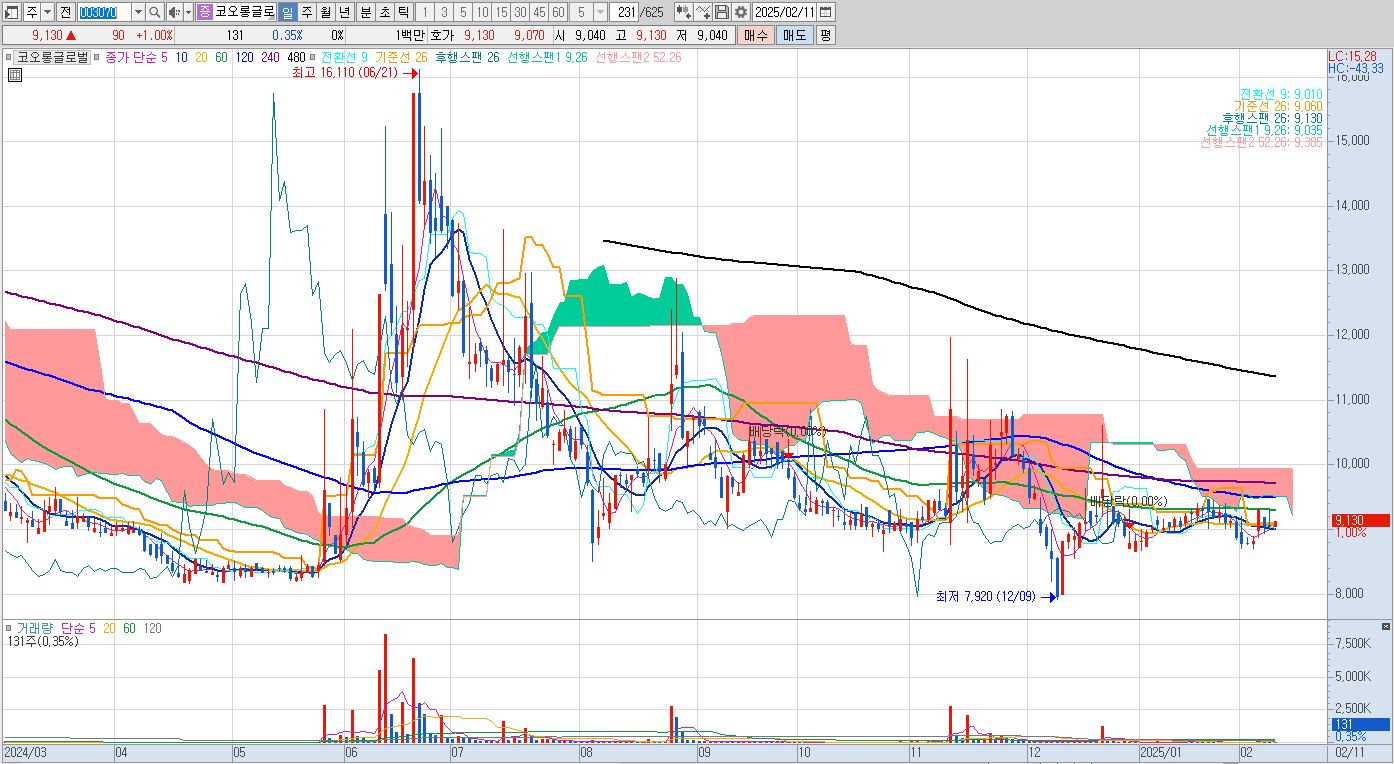Expand the stock code dropdown arrow
The height and width of the screenshot is (764, 1394).
pyautogui.click(x=138, y=12)
